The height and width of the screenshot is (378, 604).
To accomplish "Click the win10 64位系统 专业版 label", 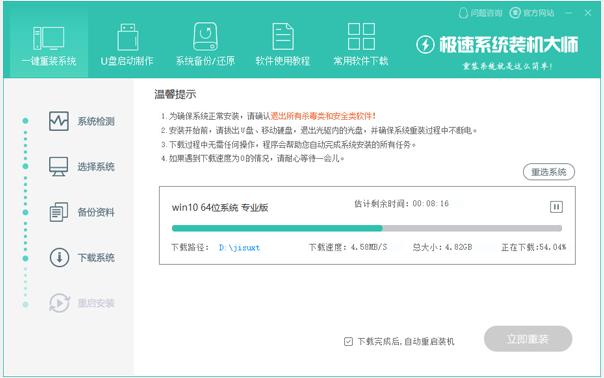I will tap(220, 208).
